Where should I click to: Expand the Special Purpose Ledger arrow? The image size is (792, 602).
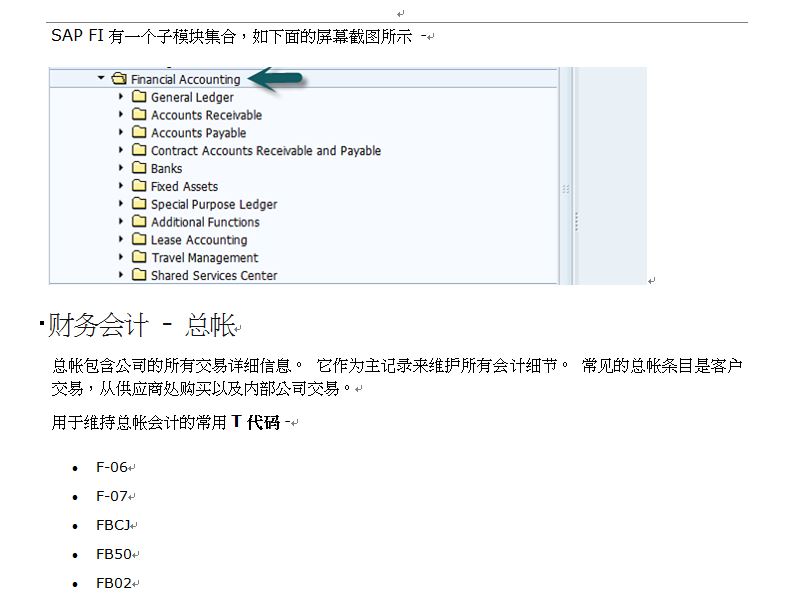tap(121, 203)
